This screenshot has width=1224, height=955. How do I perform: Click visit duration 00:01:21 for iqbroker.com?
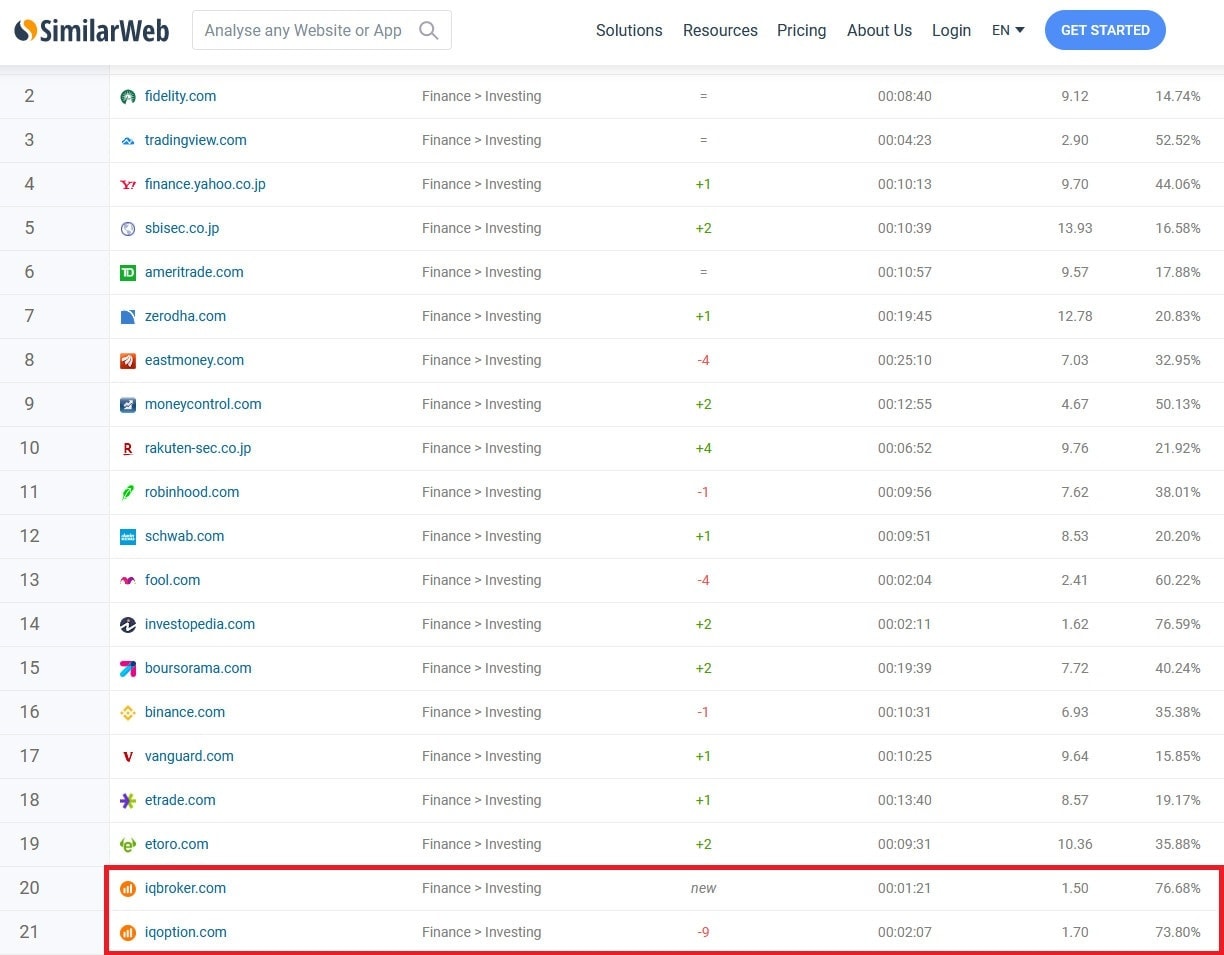(x=904, y=888)
